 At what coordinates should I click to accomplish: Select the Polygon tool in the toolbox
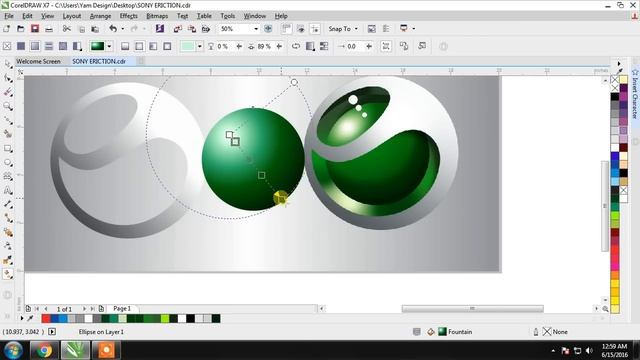[8, 176]
